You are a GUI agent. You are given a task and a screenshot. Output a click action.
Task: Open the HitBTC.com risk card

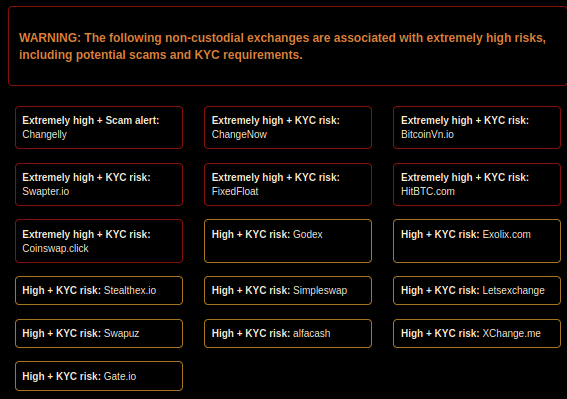click(477, 184)
